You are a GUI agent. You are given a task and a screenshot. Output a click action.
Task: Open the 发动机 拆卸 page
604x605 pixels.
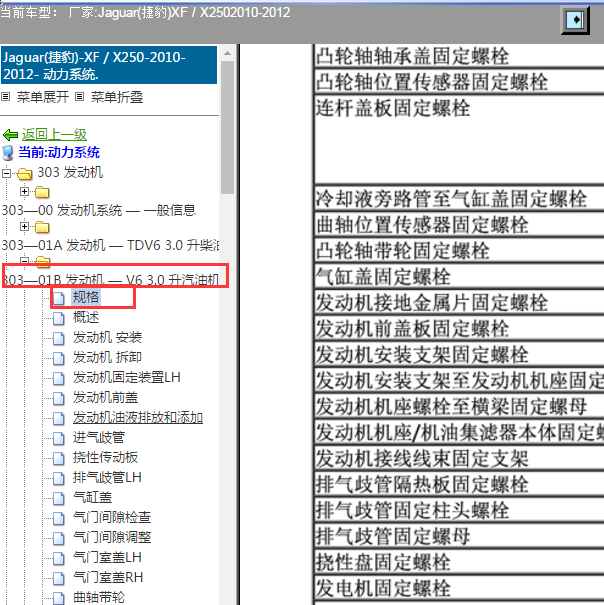[108, 357]
